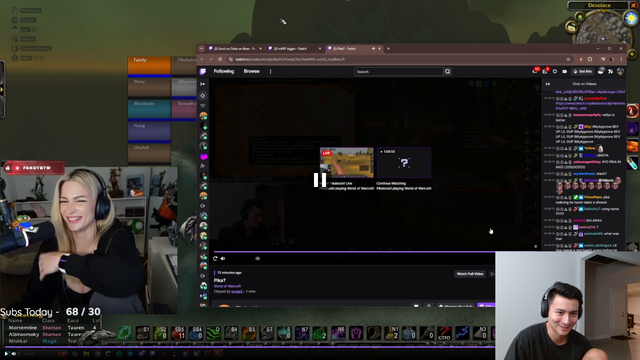Click the Get Bits button
640x360 pixels.
[582, 71]
